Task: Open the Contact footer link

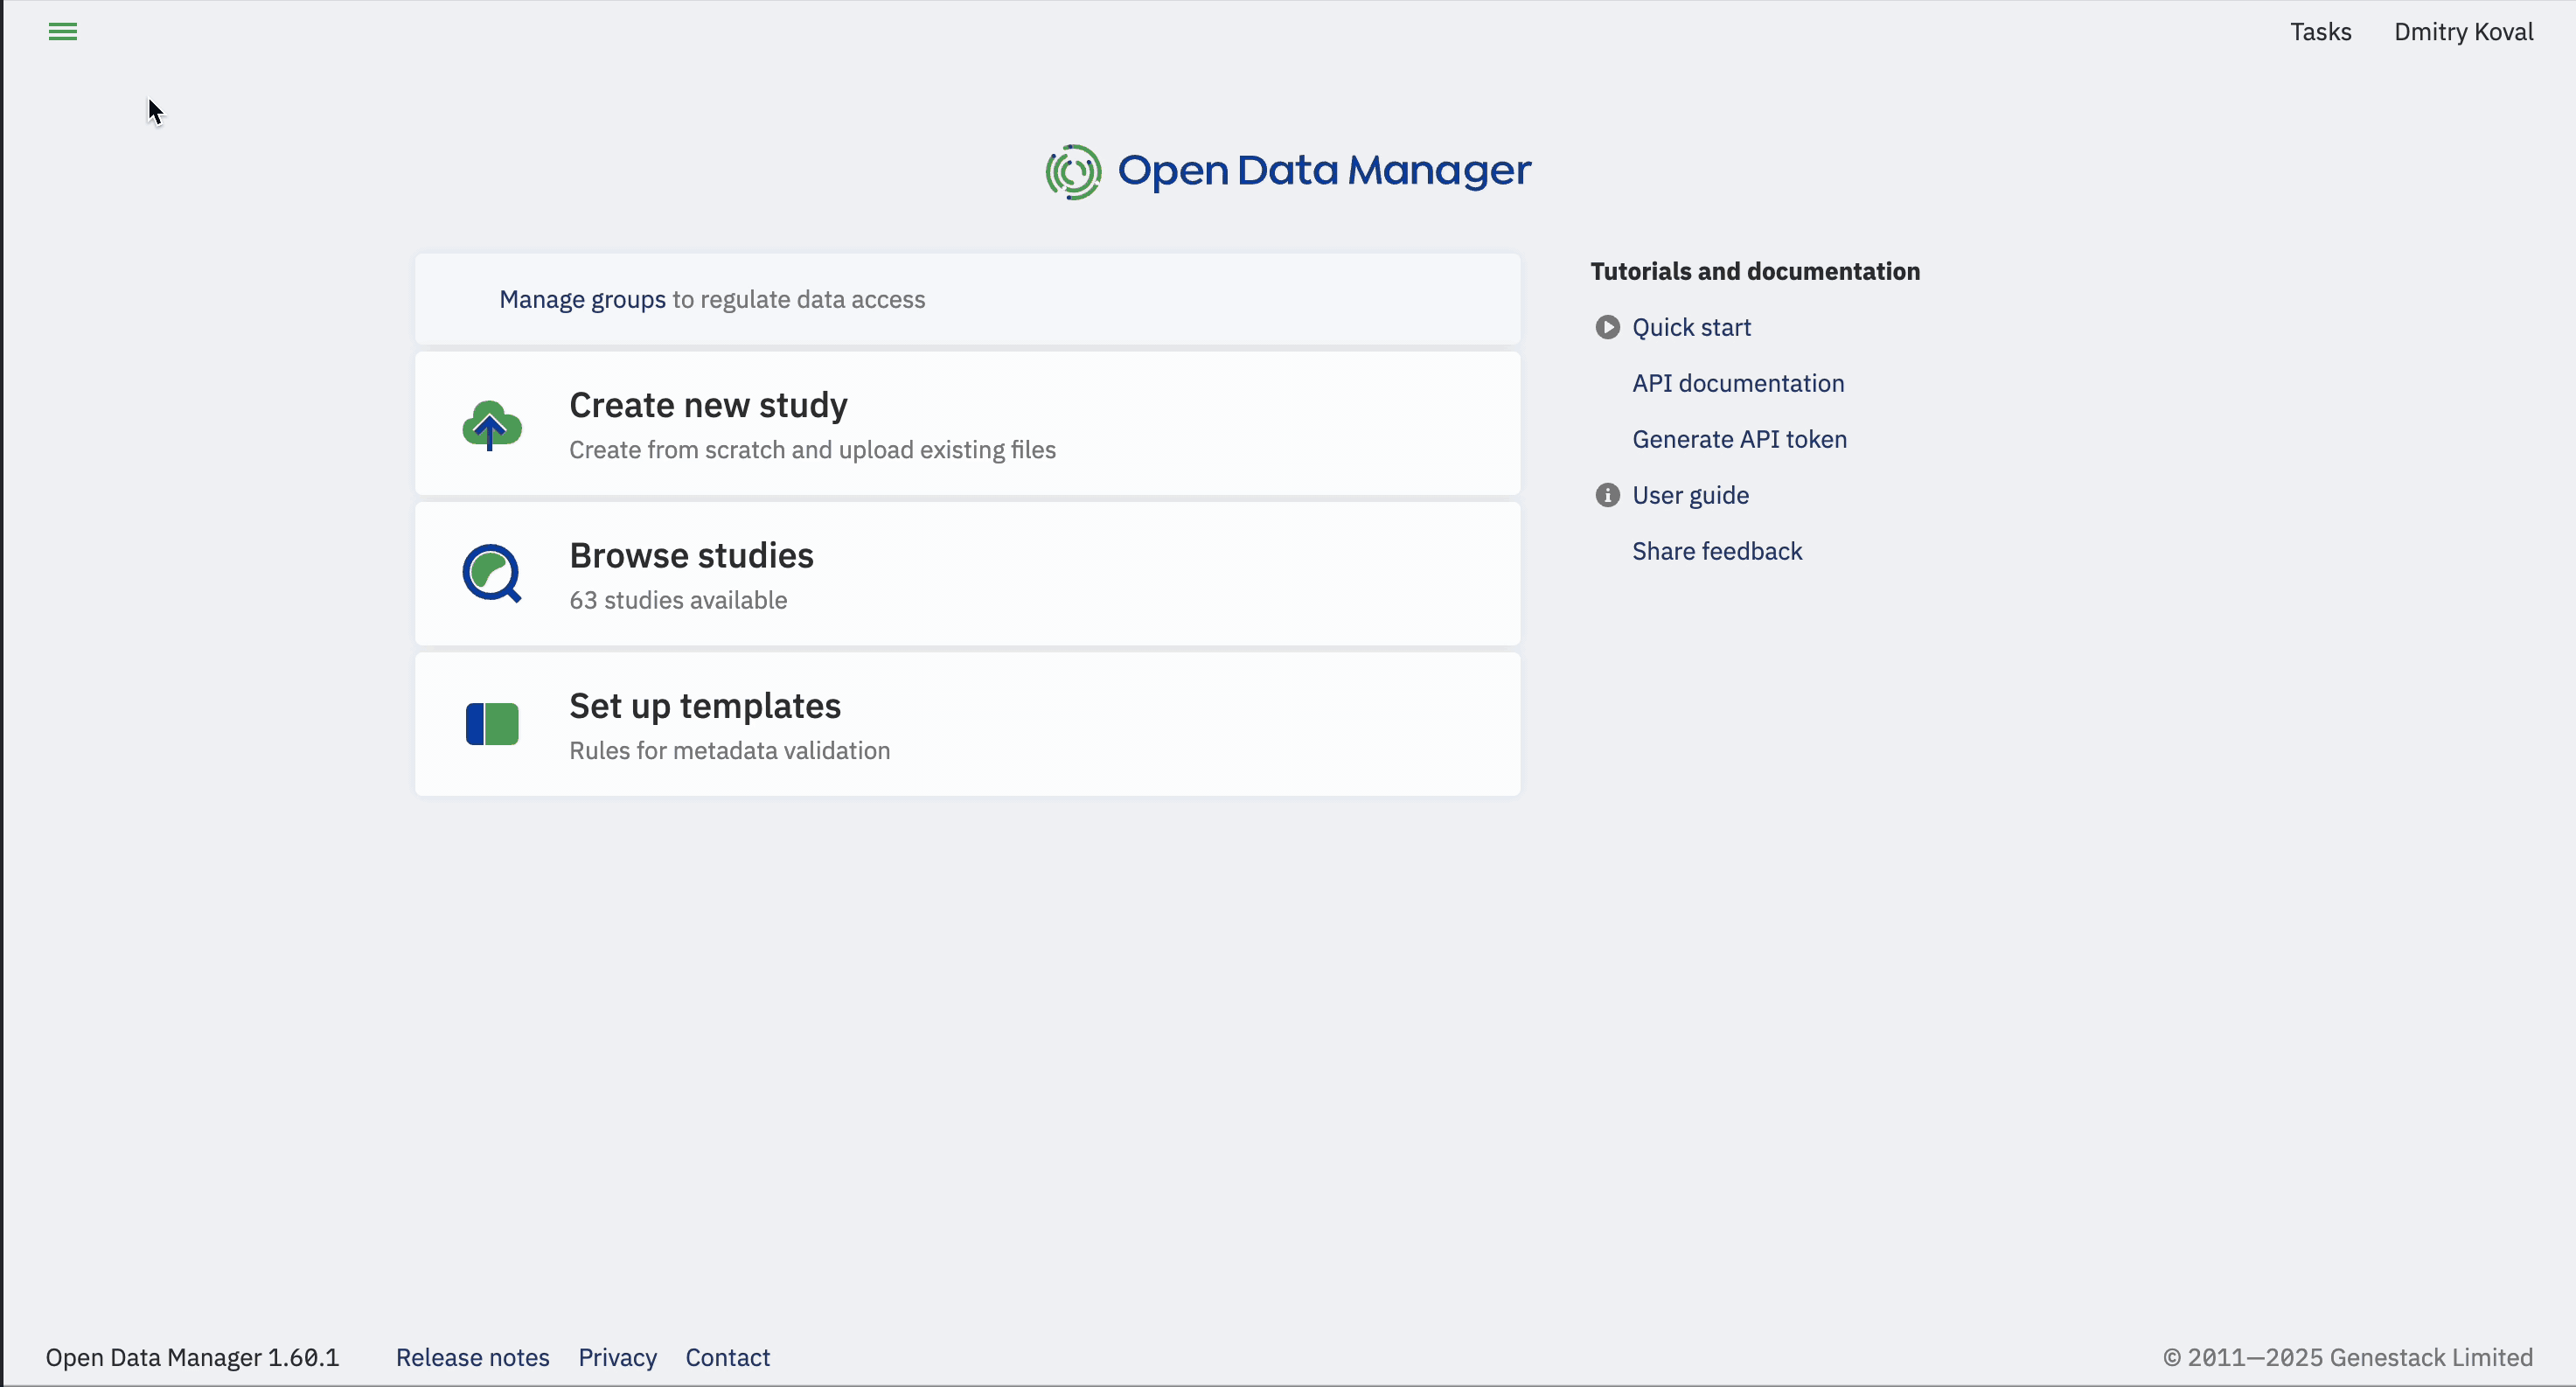Action: [727, 1357]
